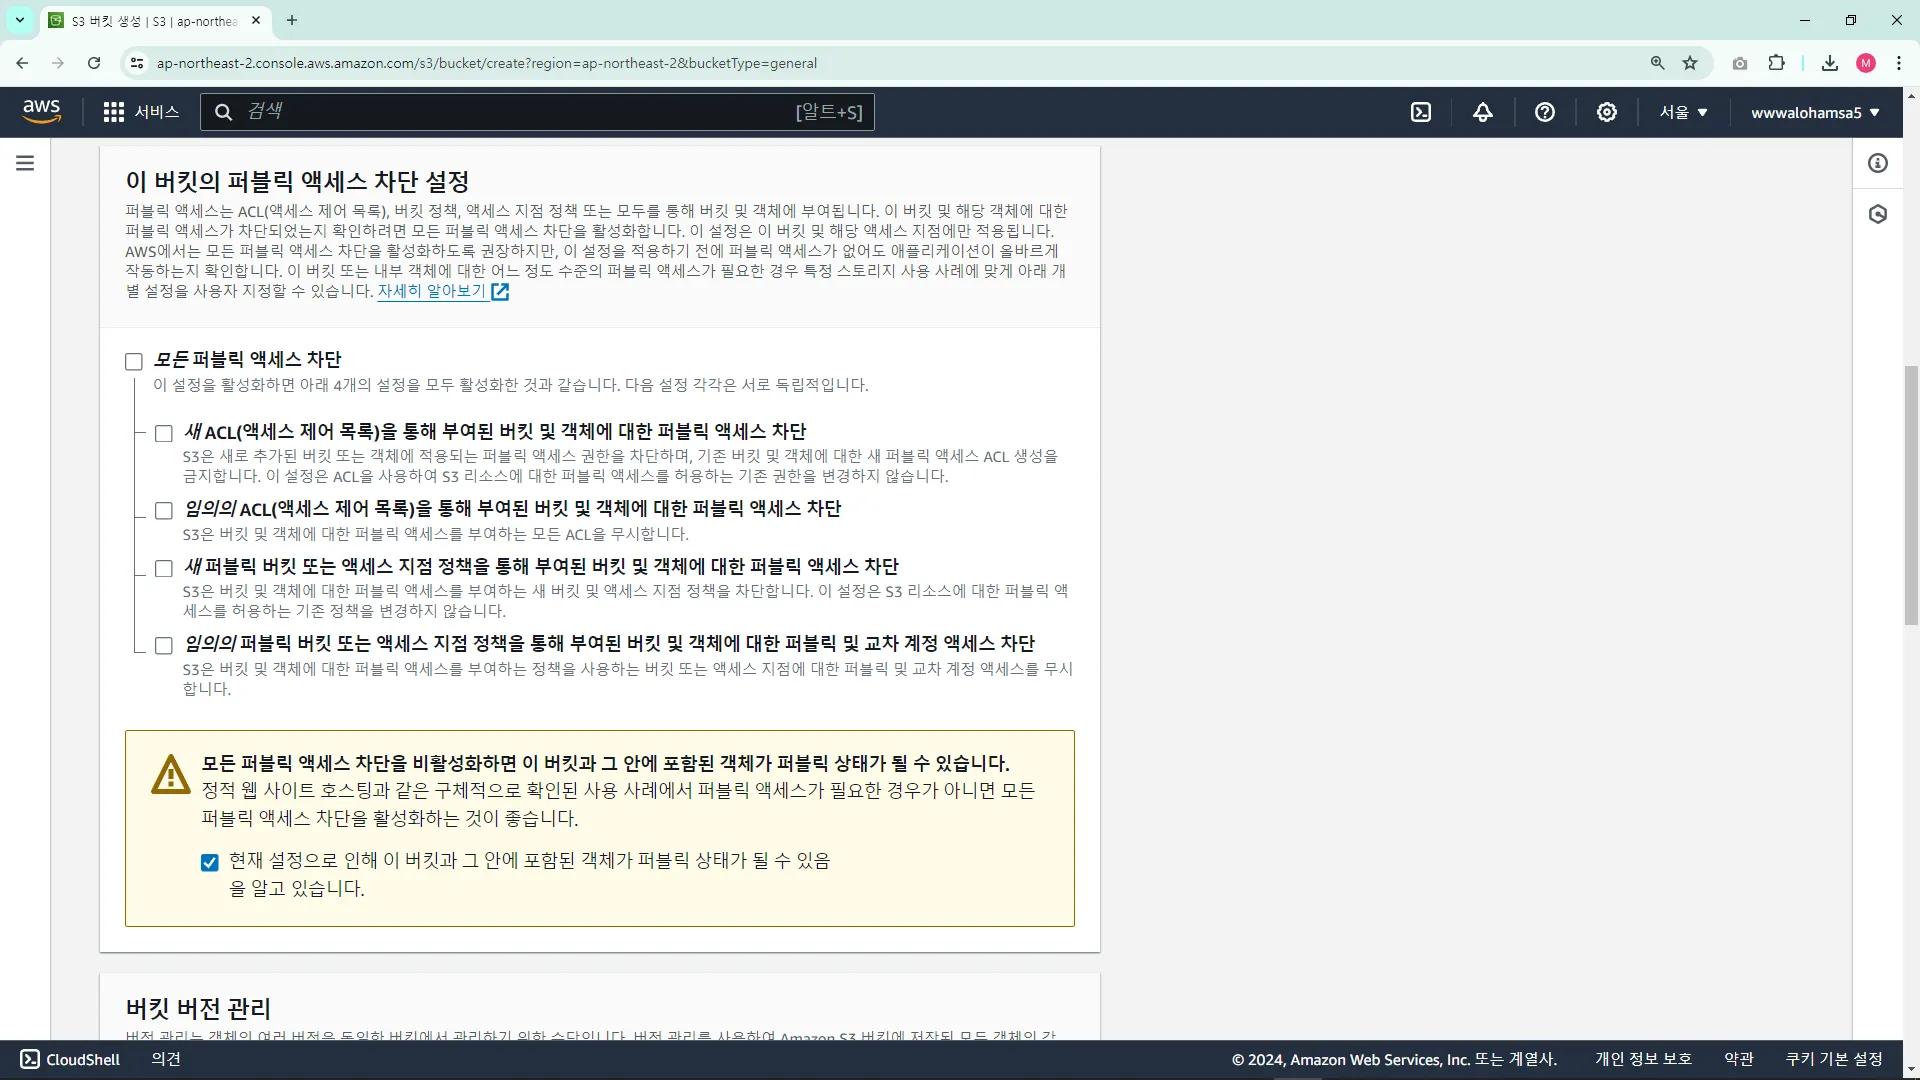
Task: Open CloudShell icon in top navigation bar
Action: (x=1421, y=112)
